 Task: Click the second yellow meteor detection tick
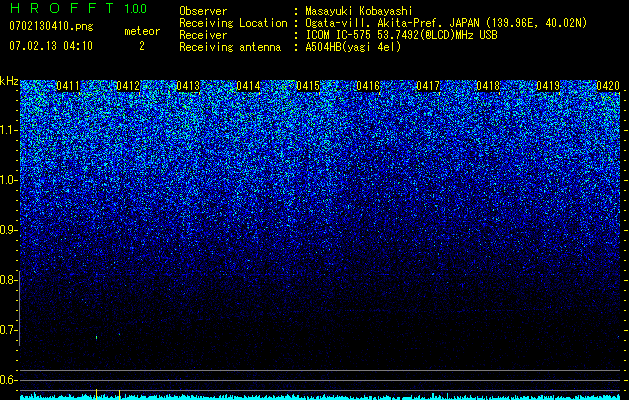pyautogui.click(x=120, y=394)
